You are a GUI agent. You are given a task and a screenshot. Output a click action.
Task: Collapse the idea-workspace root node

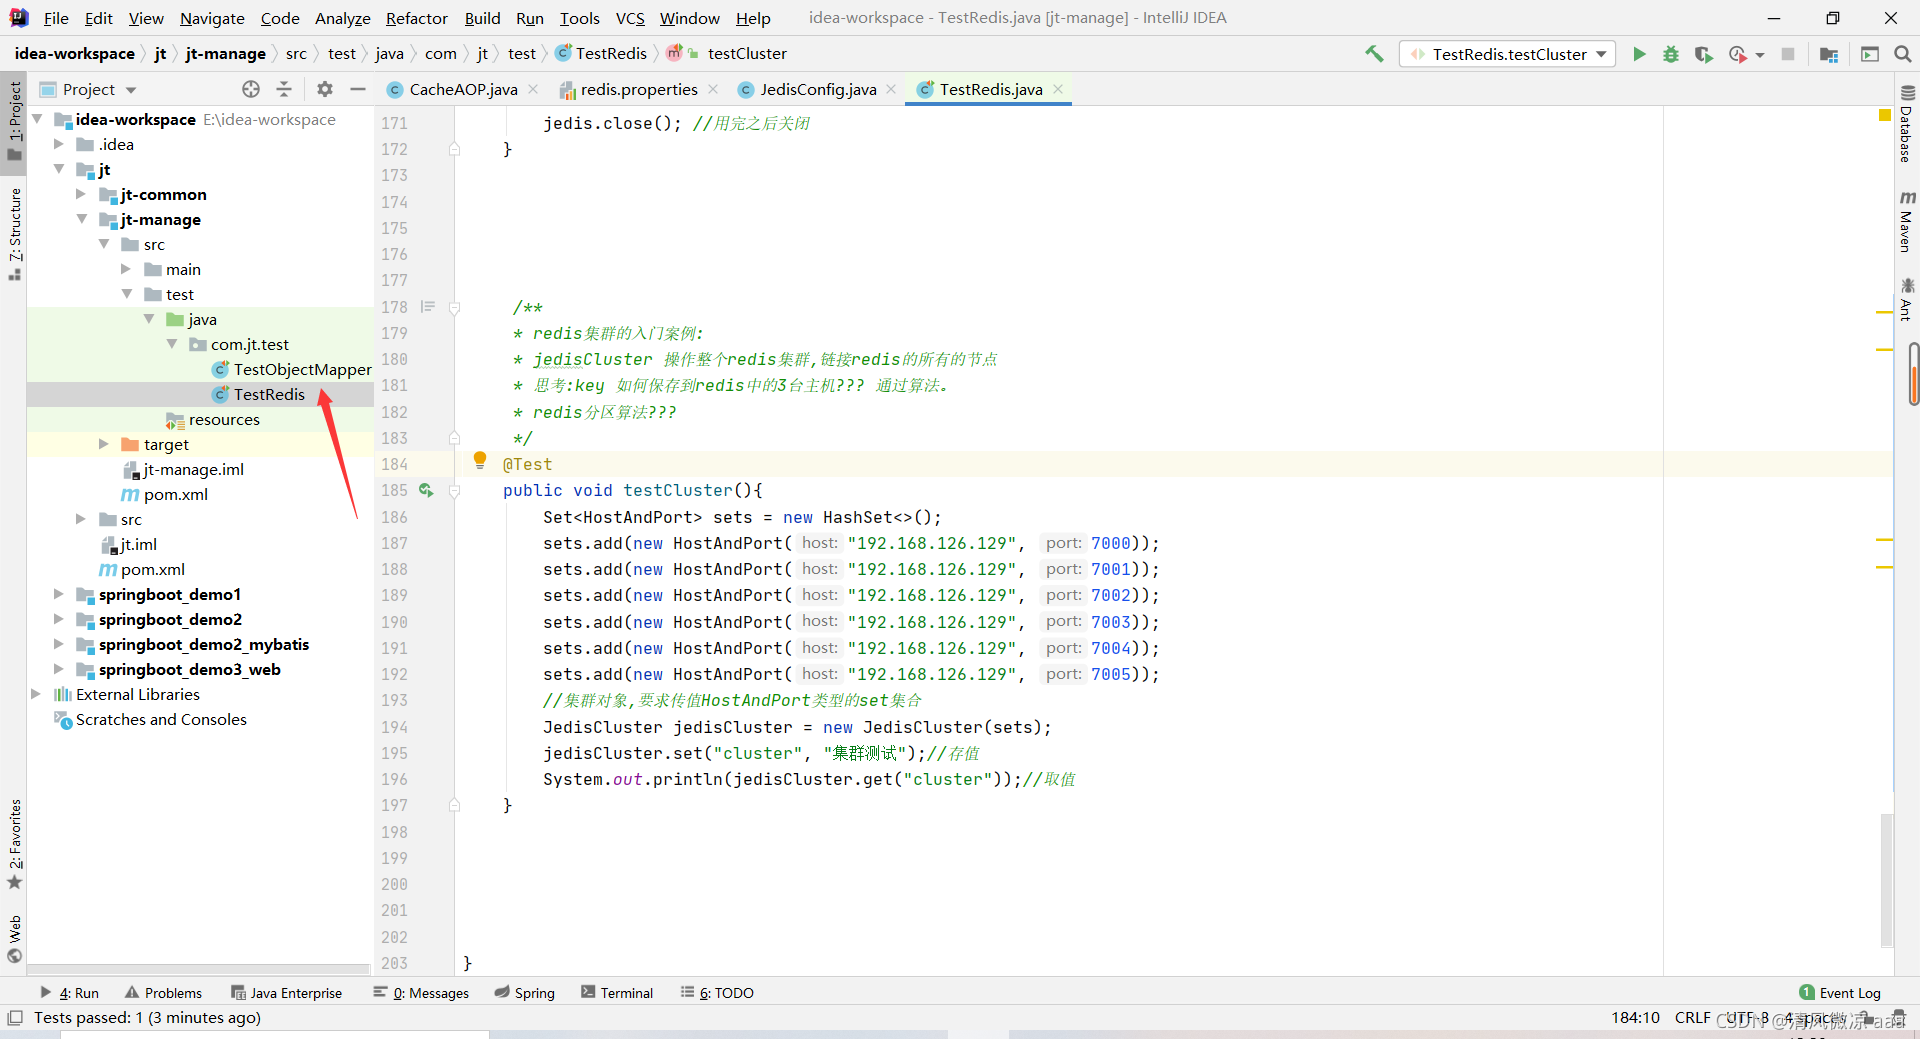pos(37,119)
